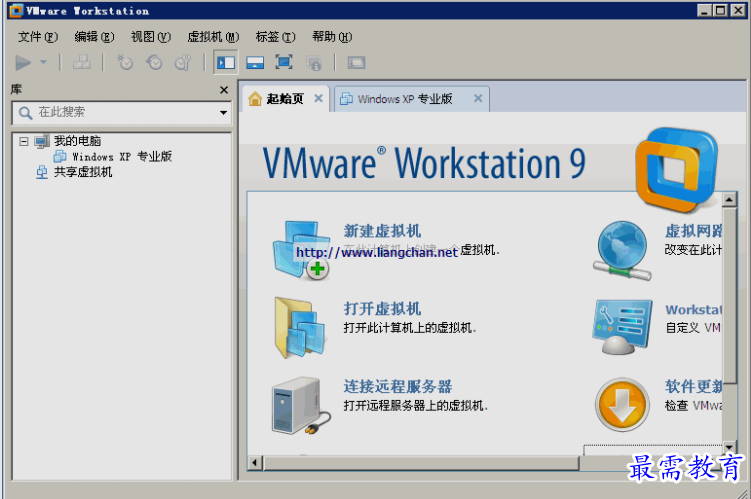Open the 文件(F) menu
Viewport: 751px width, 499px height.
click(x=38, y=36)
